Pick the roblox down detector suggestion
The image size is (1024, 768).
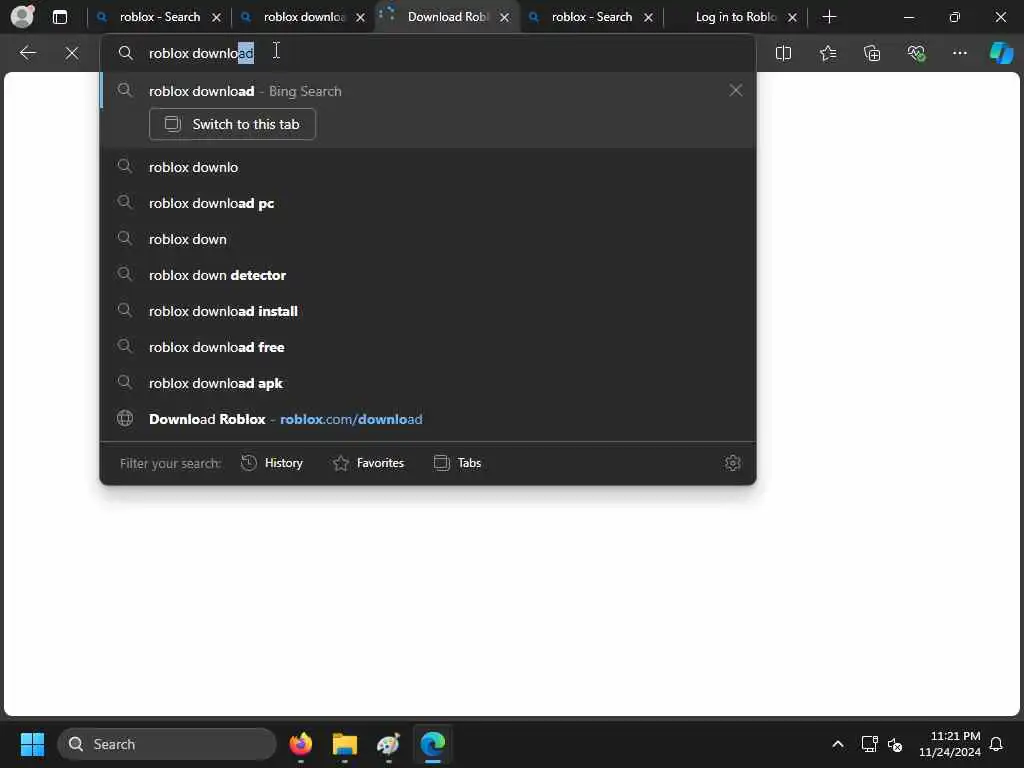coord(428,275)
